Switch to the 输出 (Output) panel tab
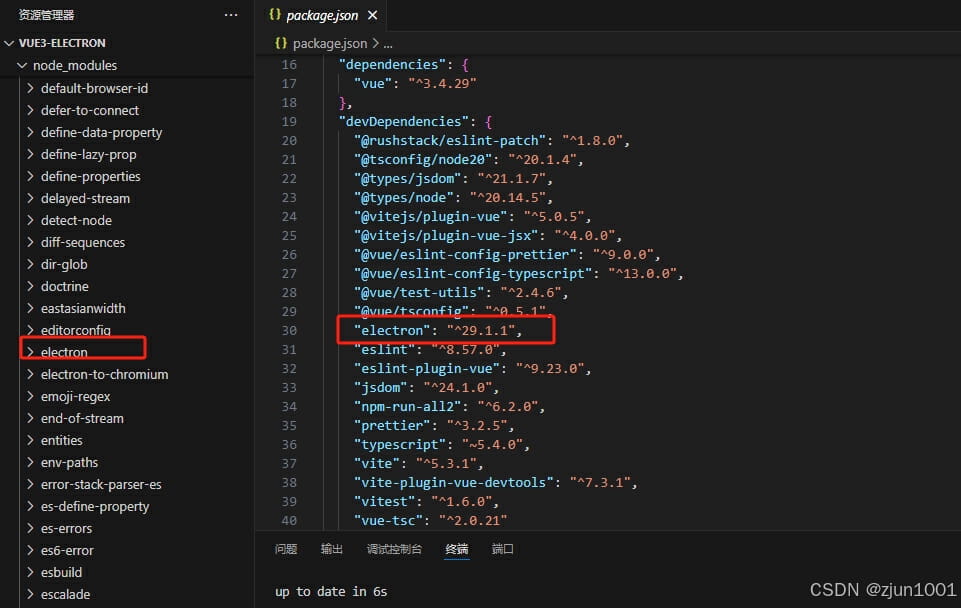Viewport: 961px width, 608px height. click(332, 549)
